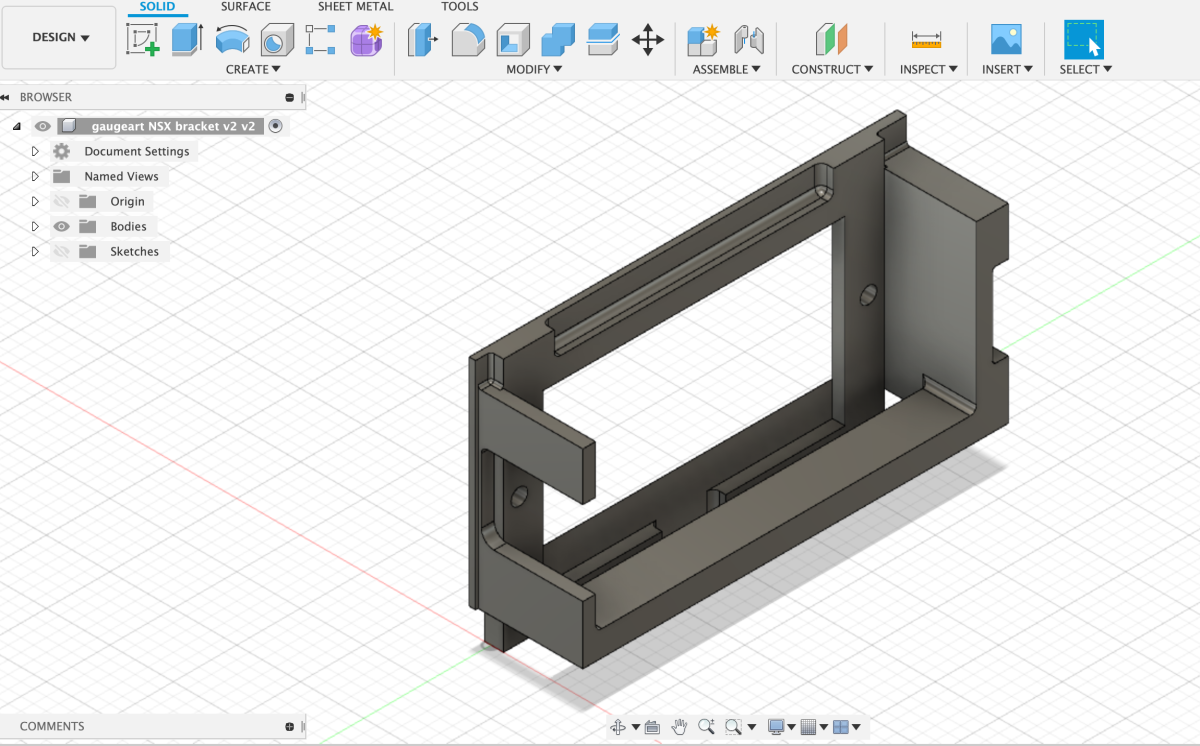Viewport: 1200px width, 746px height.
Task: Click the Look At icon
Action: tap(653, 727)
